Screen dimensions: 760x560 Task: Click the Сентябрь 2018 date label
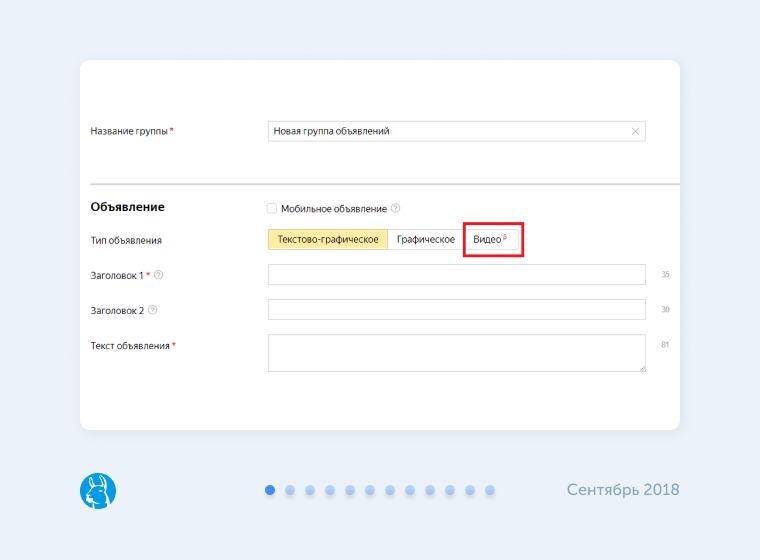point(623,490)
